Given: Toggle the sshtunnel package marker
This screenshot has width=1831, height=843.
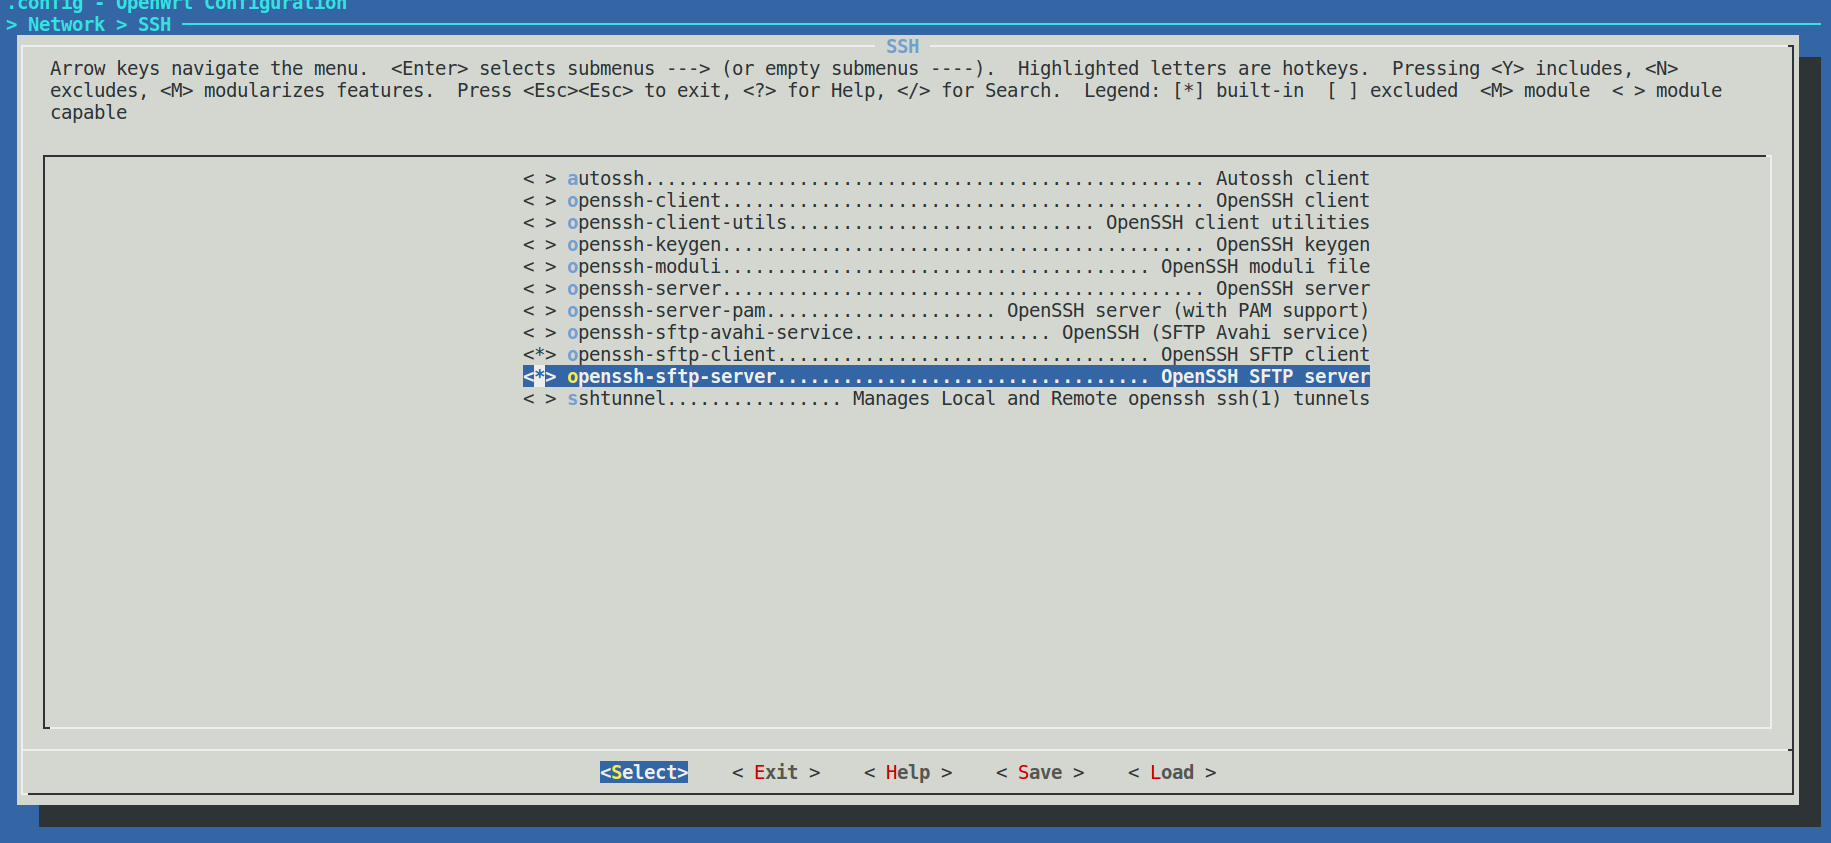Looking at the screenshot, I should tap(539, 399).
